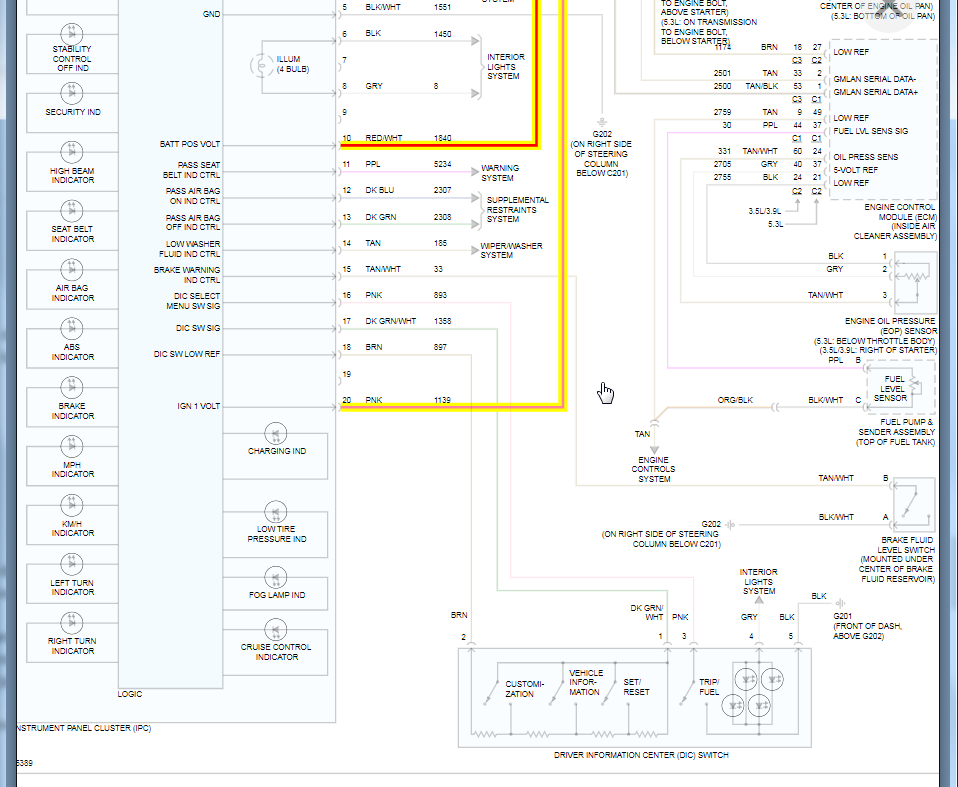Click the Fog Lamp IND symbol
958x787 pixels.
click(x=276, y=578)
